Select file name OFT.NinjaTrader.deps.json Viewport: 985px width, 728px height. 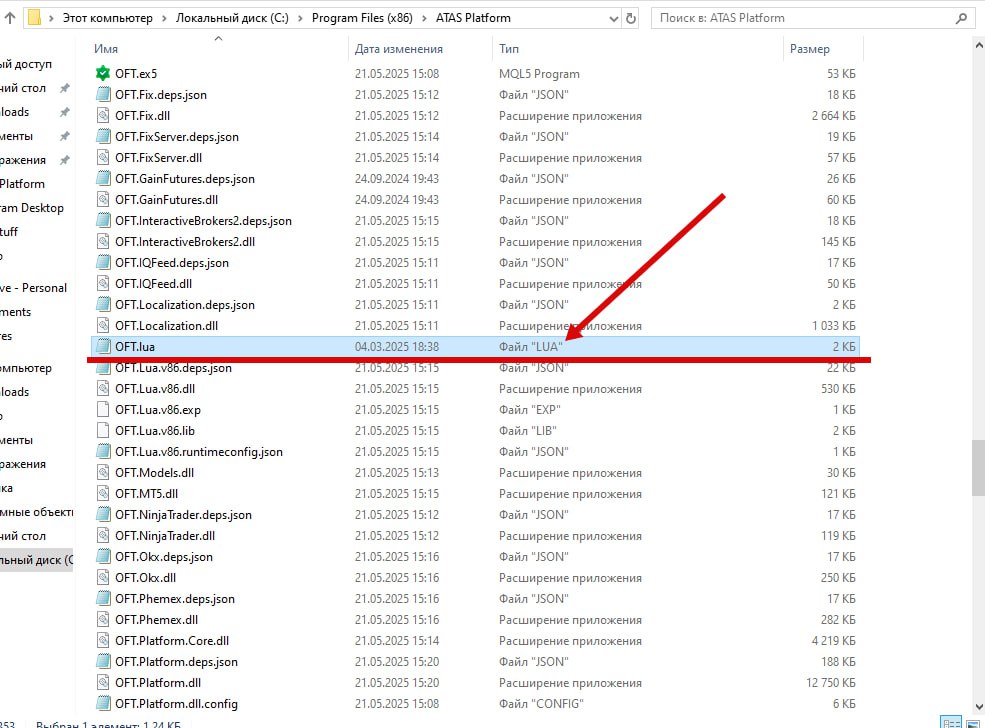[x=183, y=514]
